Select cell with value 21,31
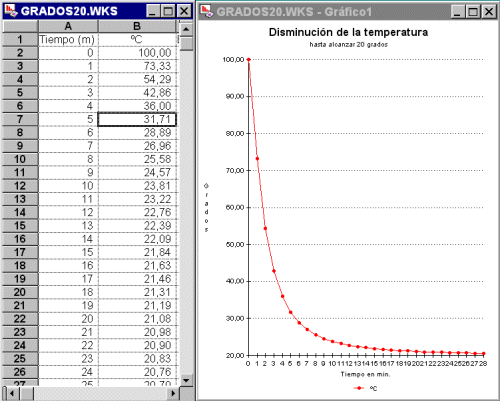Image resolution: width=500 pixels, height=401 pixels. point(137,292)
